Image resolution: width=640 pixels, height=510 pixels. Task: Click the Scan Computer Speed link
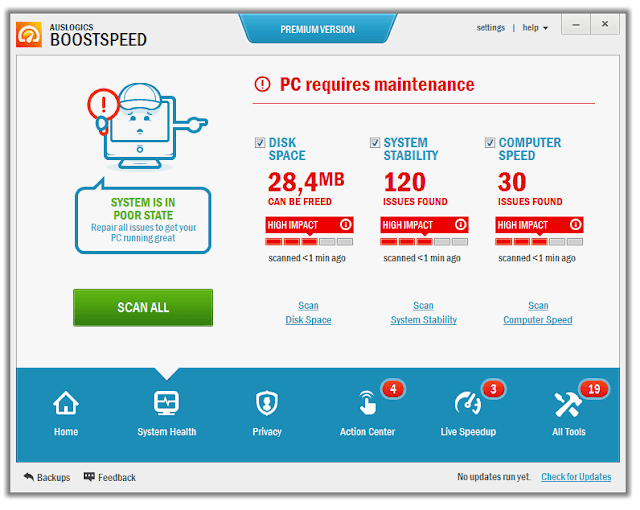point(538,313)
